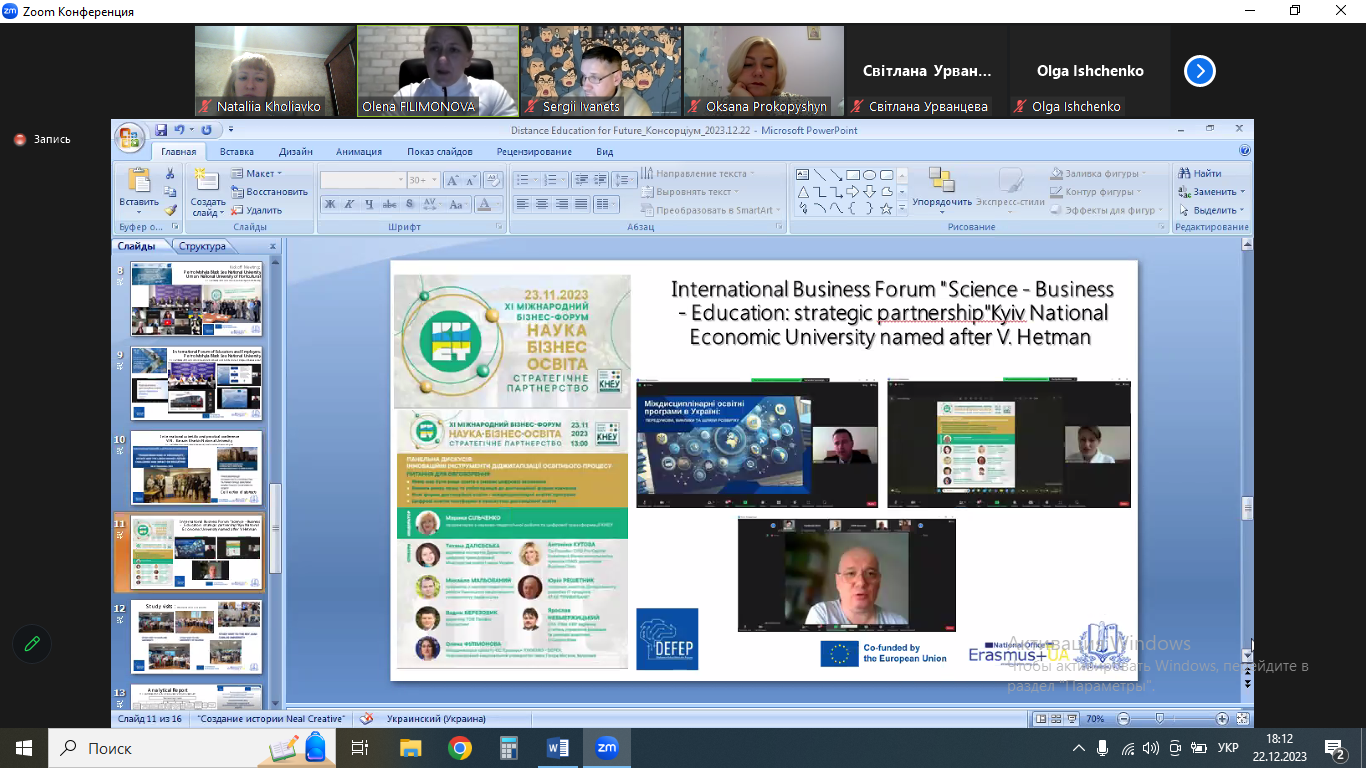Save the presentation via quick access toolbar
Screen dimensions: 1366x768
[160, 130]
